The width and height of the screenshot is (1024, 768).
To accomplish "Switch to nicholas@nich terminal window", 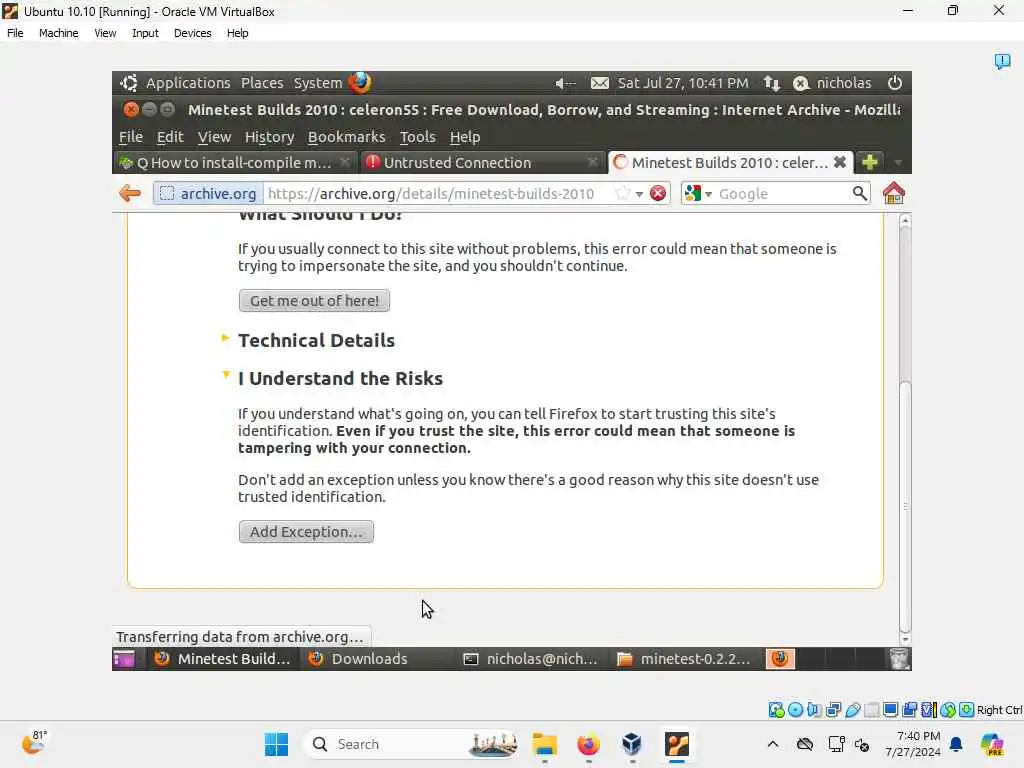I will (x=532, y=659).
